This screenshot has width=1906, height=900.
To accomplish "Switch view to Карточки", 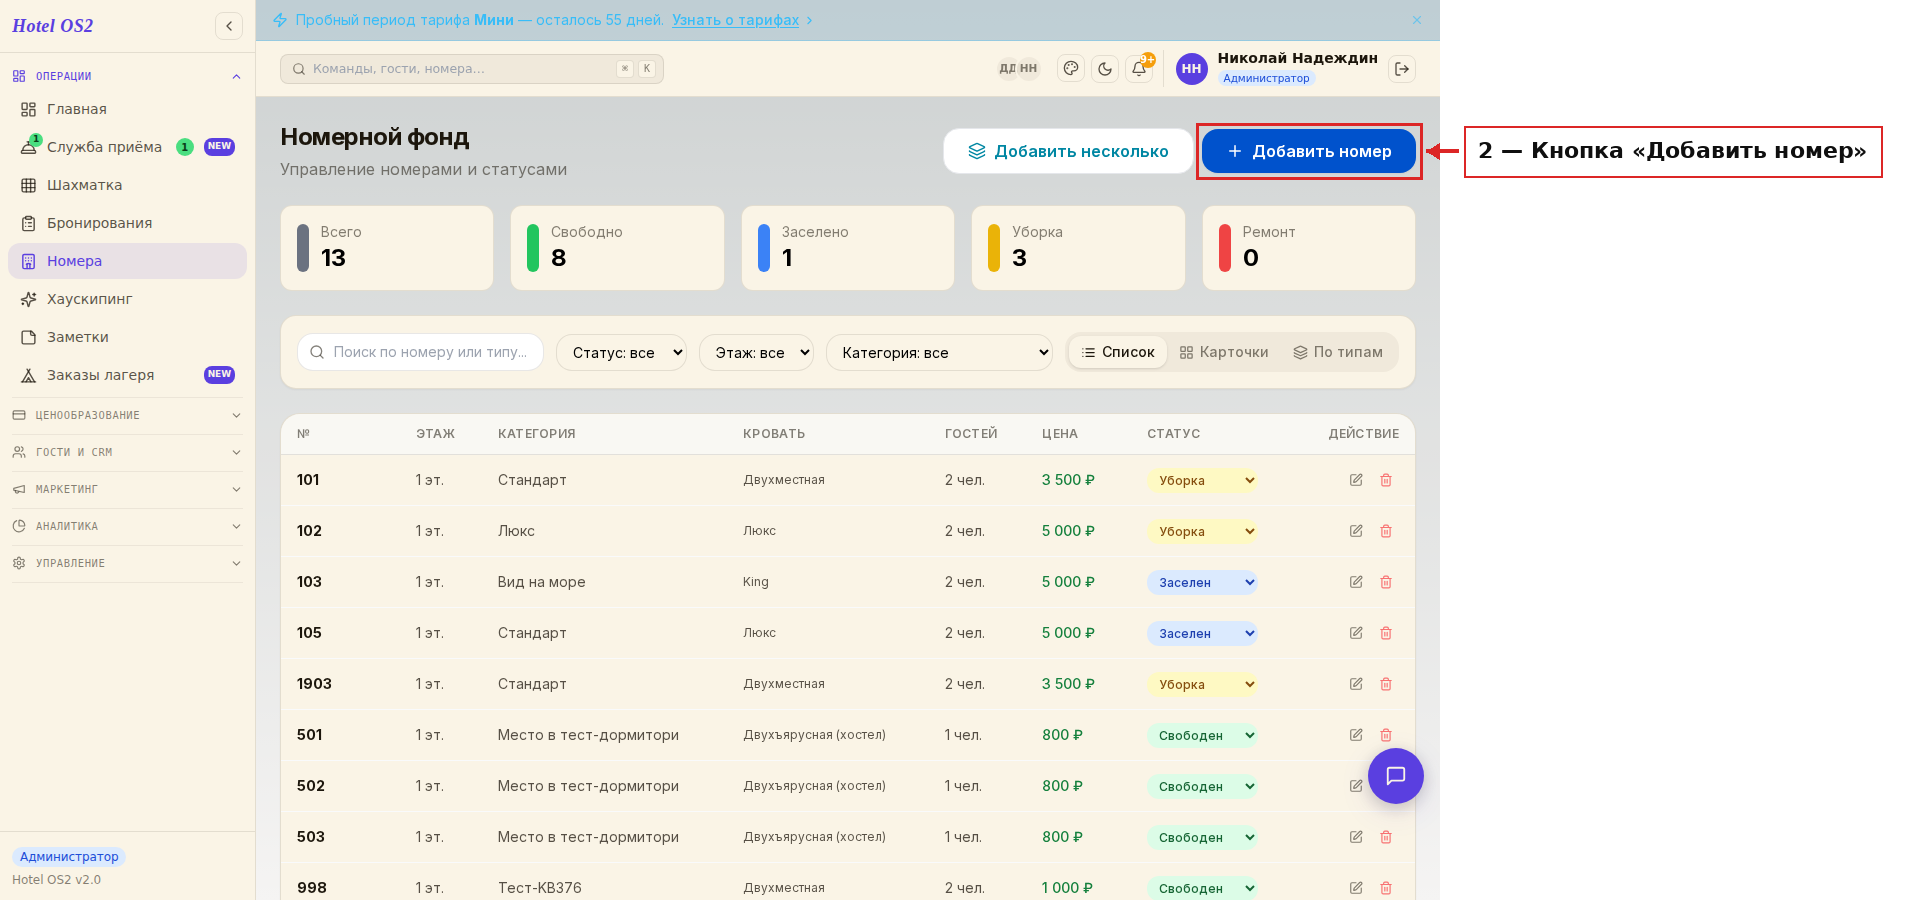I will 1224,352.
